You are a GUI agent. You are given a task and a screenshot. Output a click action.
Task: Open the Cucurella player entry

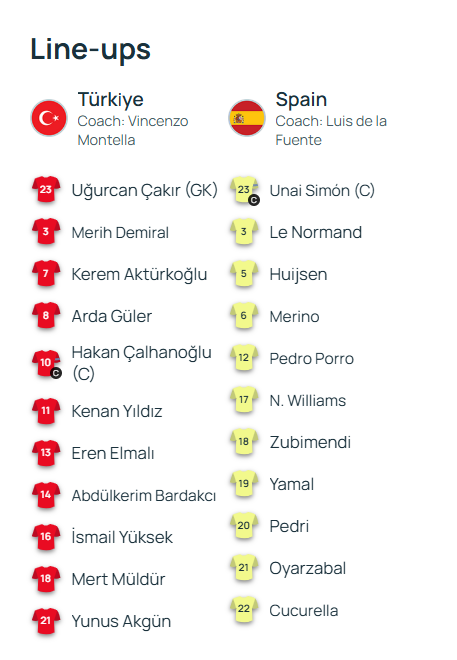tap(303, 610)
